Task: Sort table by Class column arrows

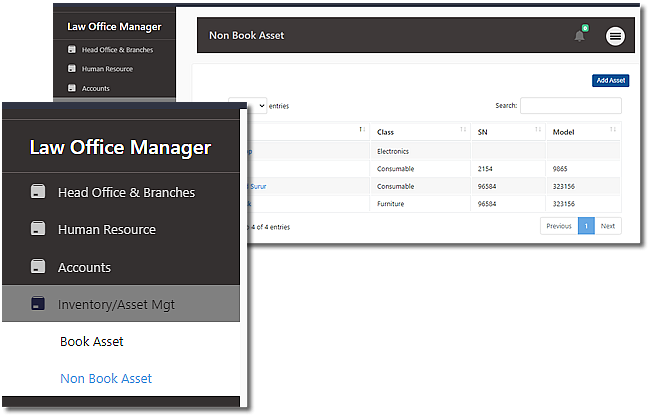Action: (x=462, y=131)
